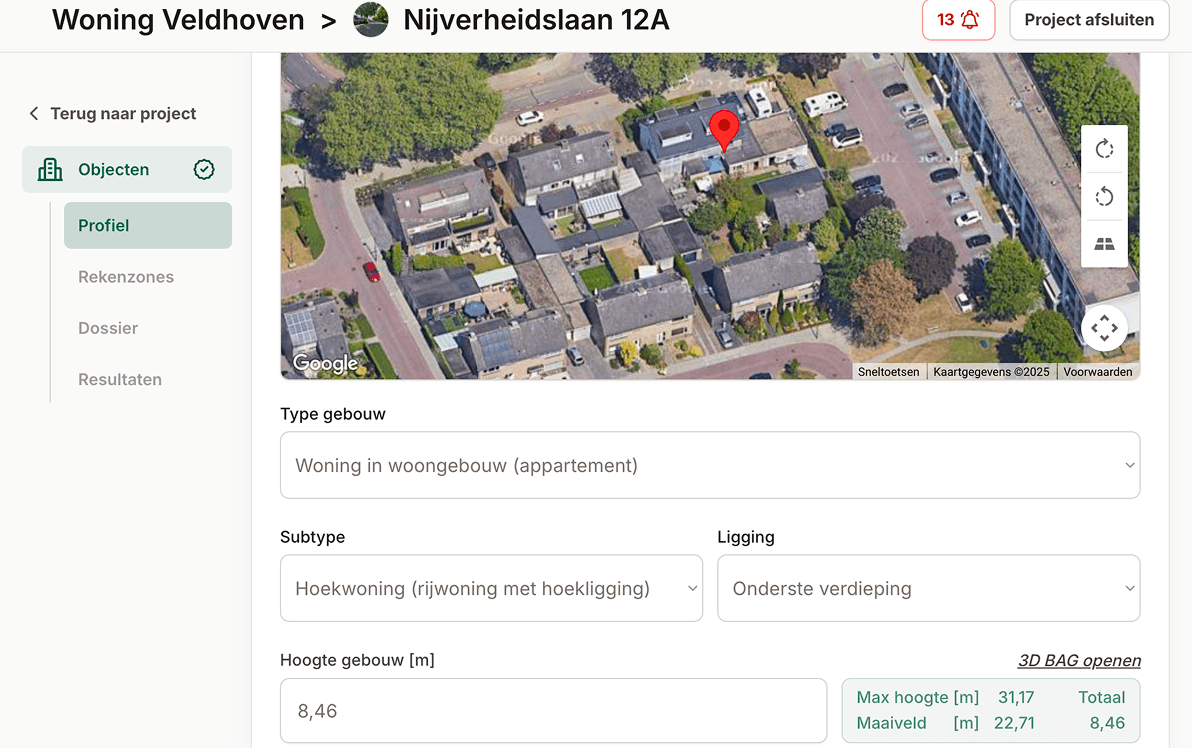Image resolution: width=1192 pixels, height=748 pixels.
Task: Click the checkmark badge next to Objecten
Action: (204, 169)
